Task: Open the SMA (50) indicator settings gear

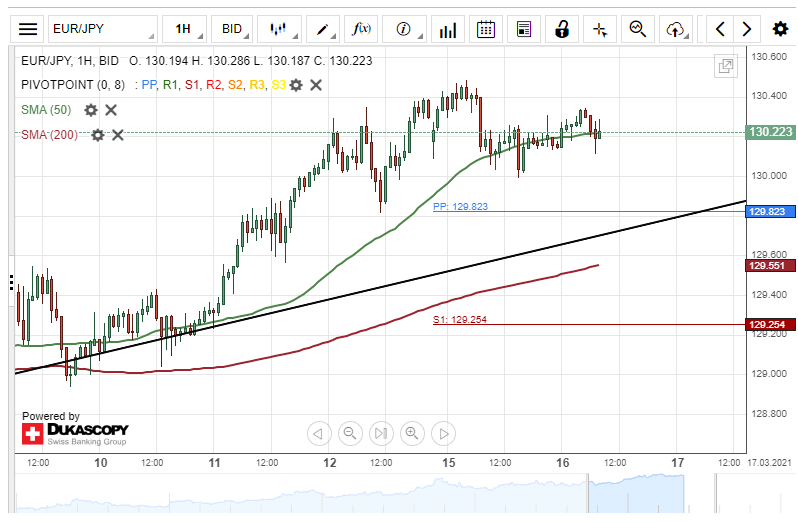Action: 91,110
